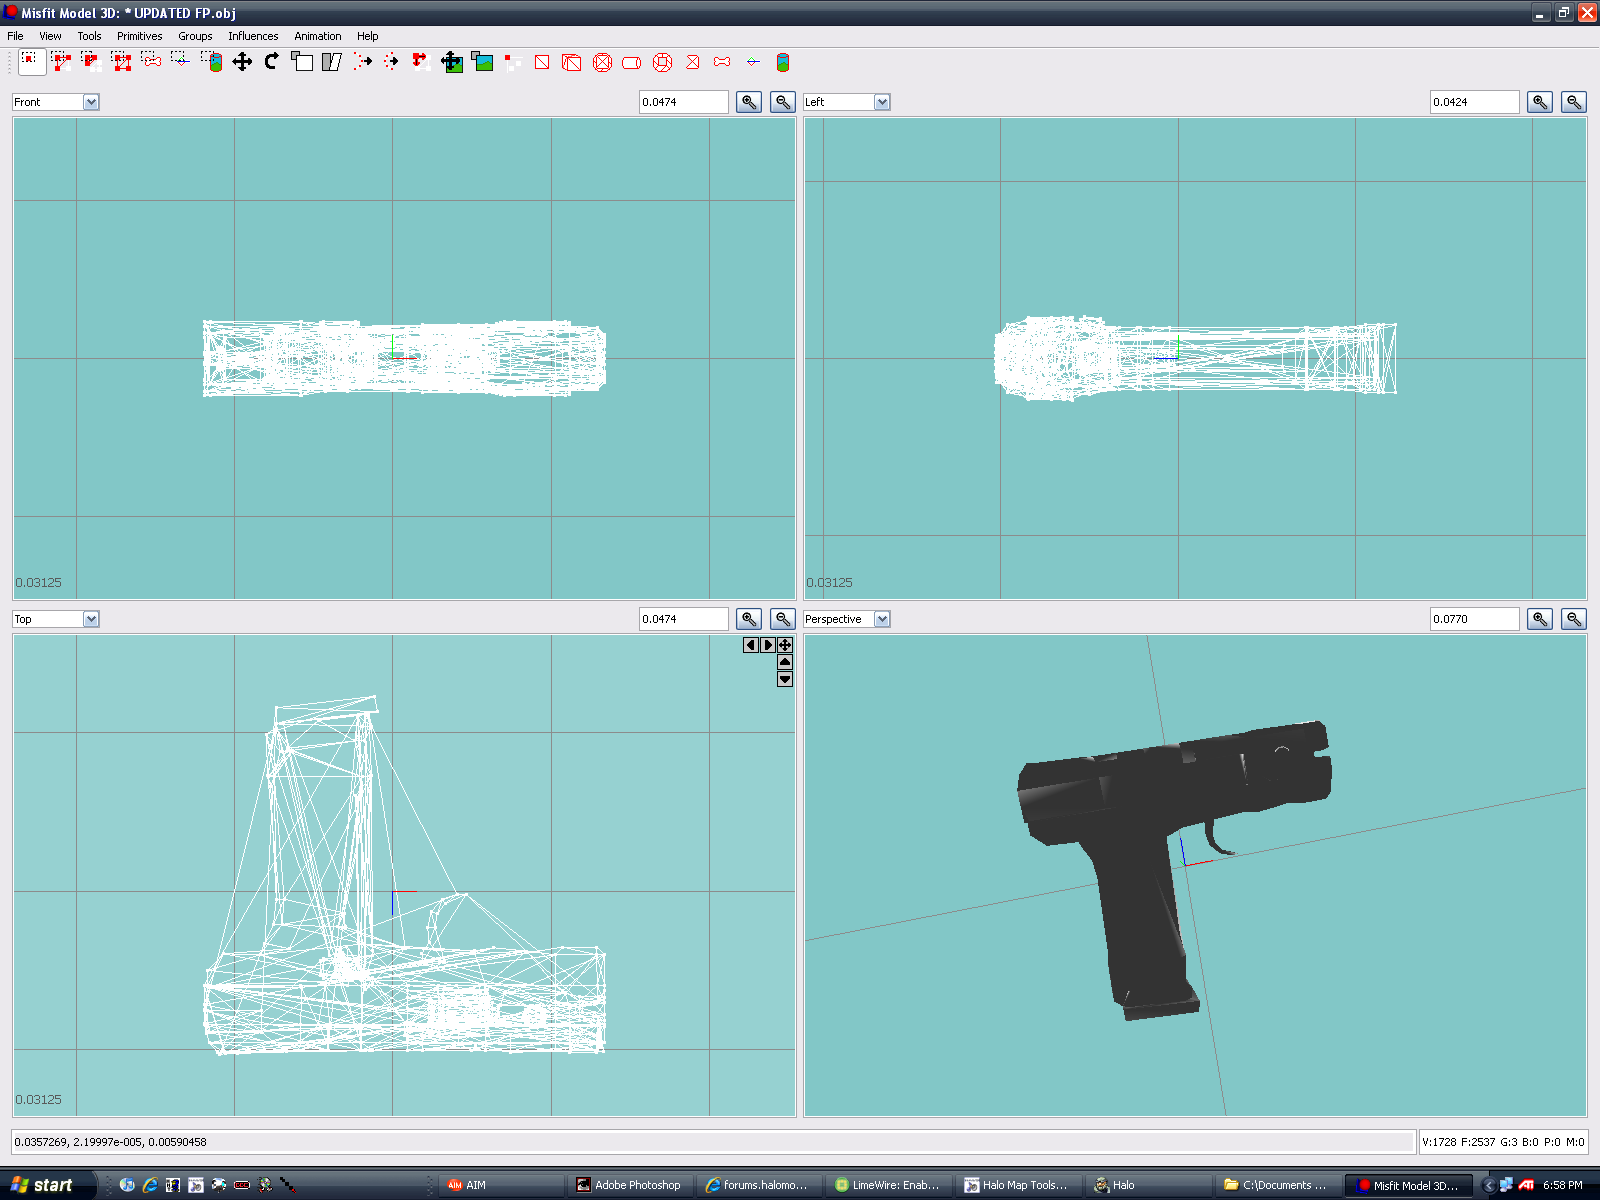Open the Groups menu
The image size is (1600, 1200).
coord(195,36)
